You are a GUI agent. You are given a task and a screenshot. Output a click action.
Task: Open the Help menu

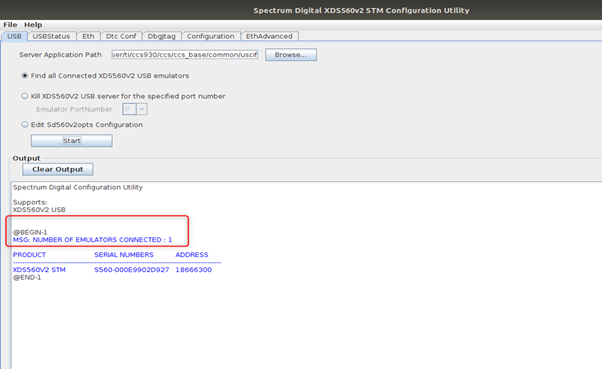pyautogui.click(x=33, y=25)
